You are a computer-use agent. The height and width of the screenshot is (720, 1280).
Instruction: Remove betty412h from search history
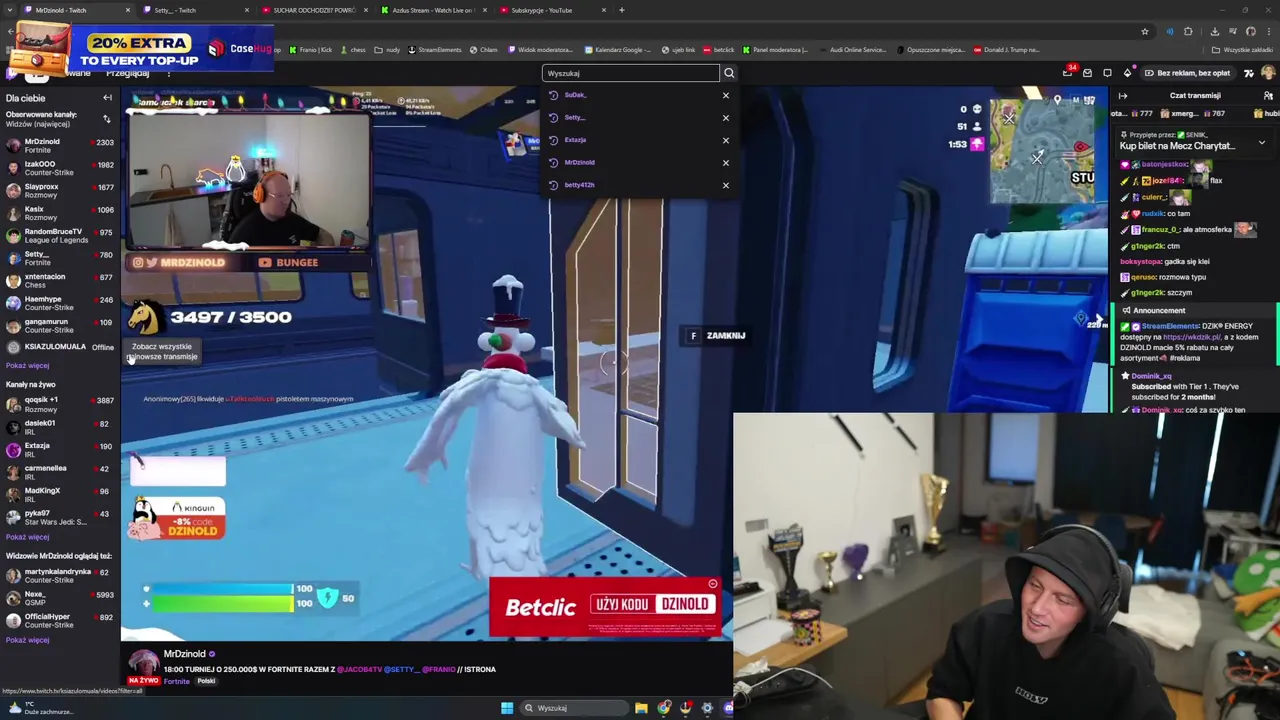click(726, 185)
